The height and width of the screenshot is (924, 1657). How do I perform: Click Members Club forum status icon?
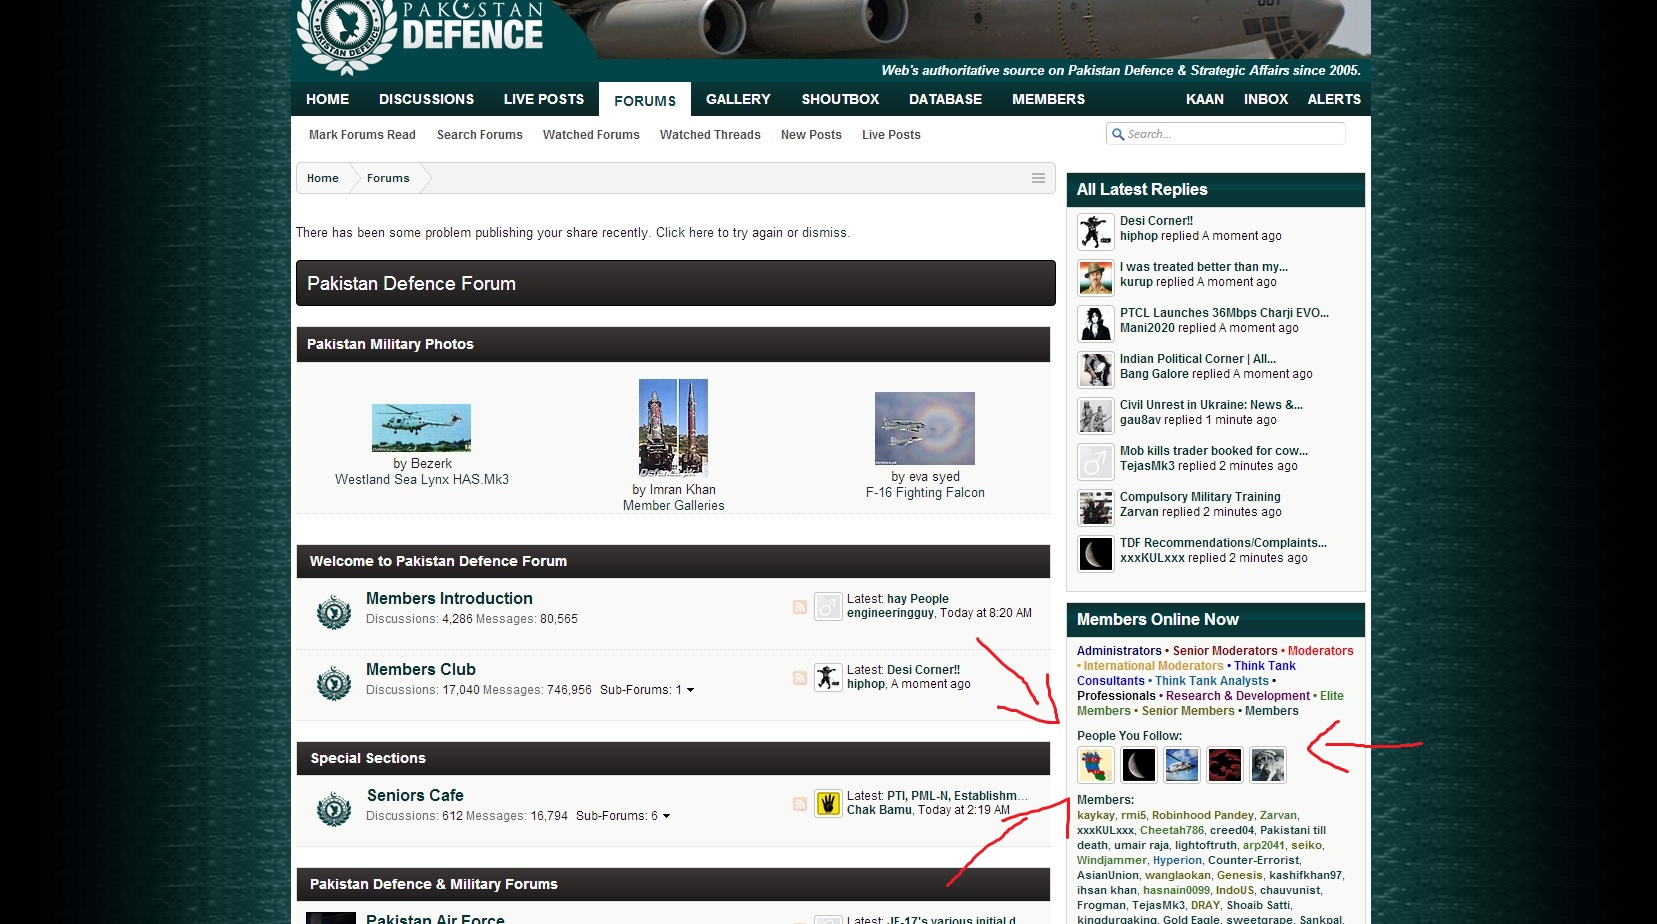(334, 682)
